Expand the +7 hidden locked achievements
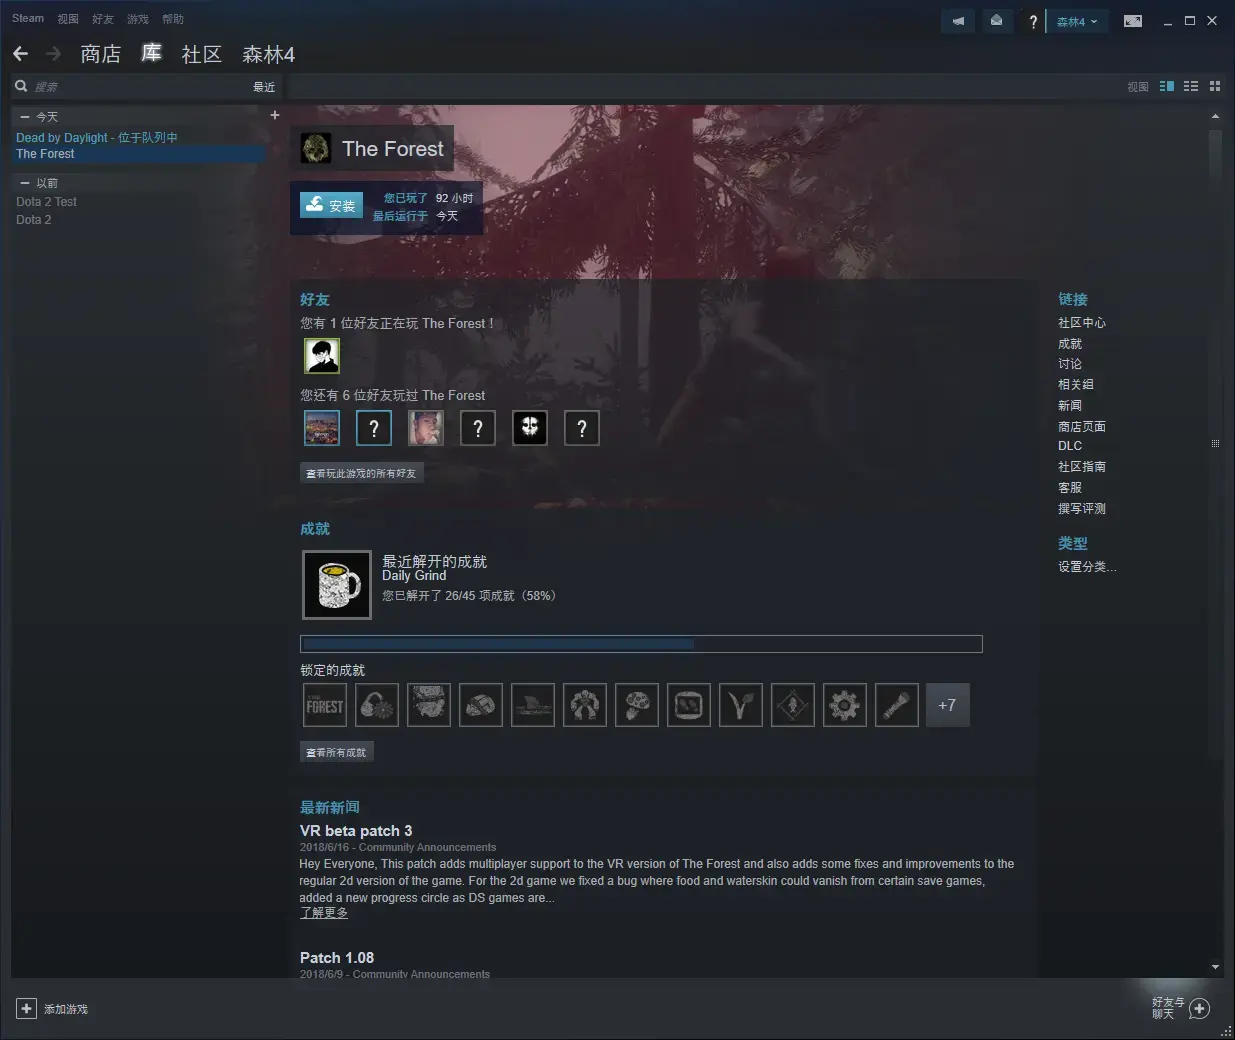This screenshot has width=1235, height=1040. [948, 705]
